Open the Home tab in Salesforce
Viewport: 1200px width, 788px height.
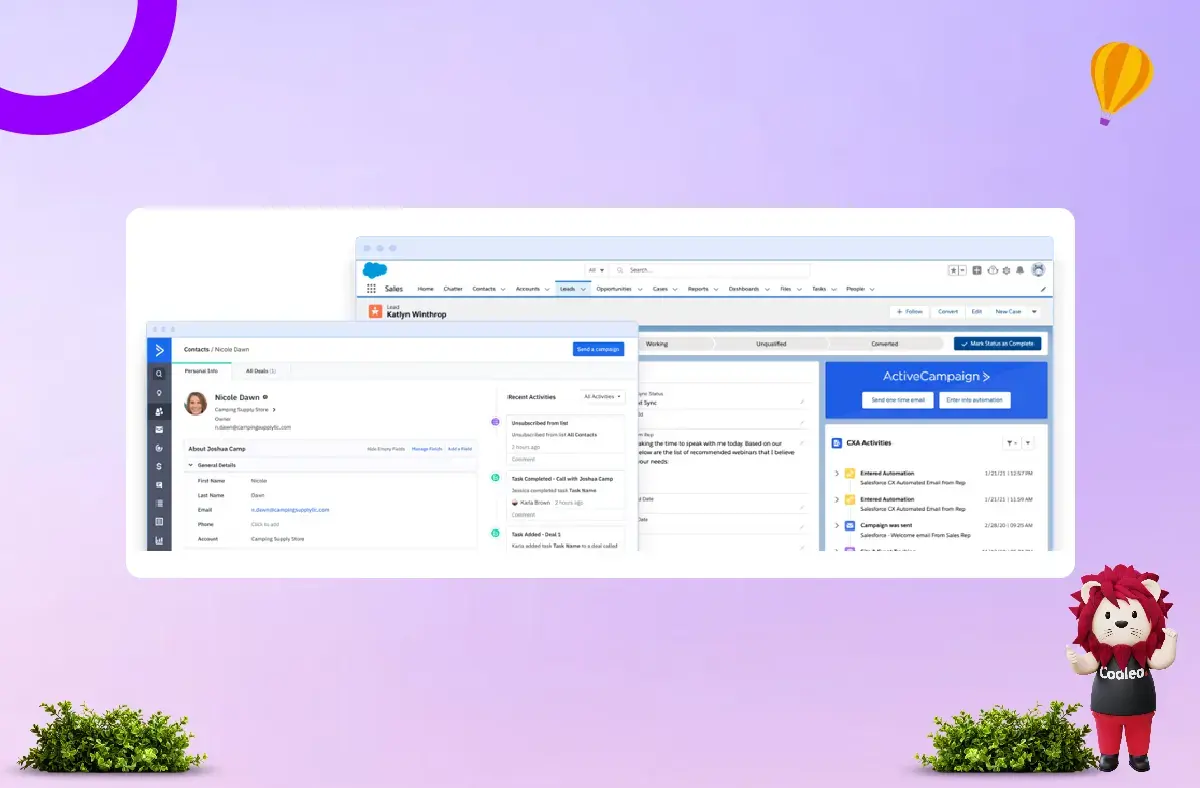tap(426, 289)
